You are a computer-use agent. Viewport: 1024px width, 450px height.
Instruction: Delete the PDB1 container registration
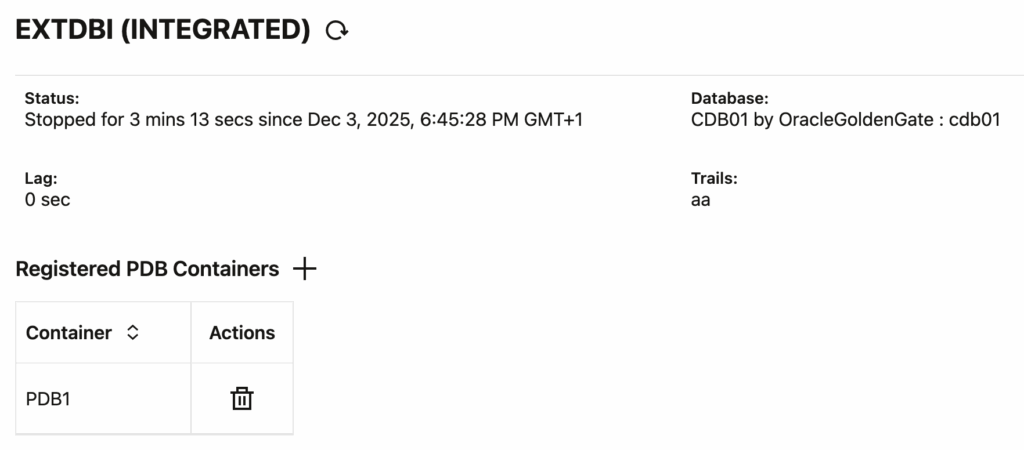coord(242,399)
